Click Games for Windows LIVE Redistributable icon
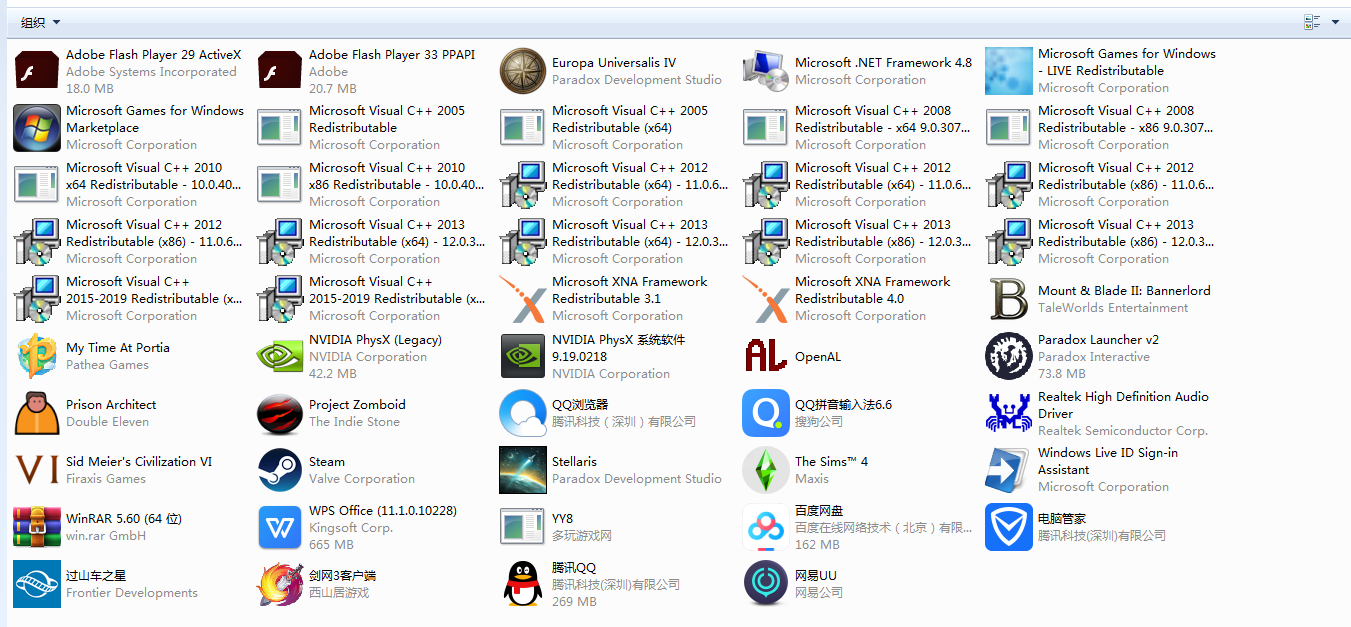This screenshot has height=627, width=1351. [1009, 71]
